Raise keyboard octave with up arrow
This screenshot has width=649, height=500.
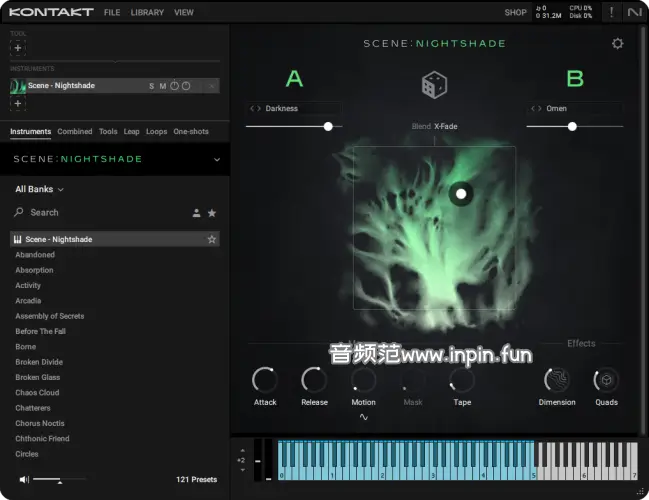click(243, 450)
